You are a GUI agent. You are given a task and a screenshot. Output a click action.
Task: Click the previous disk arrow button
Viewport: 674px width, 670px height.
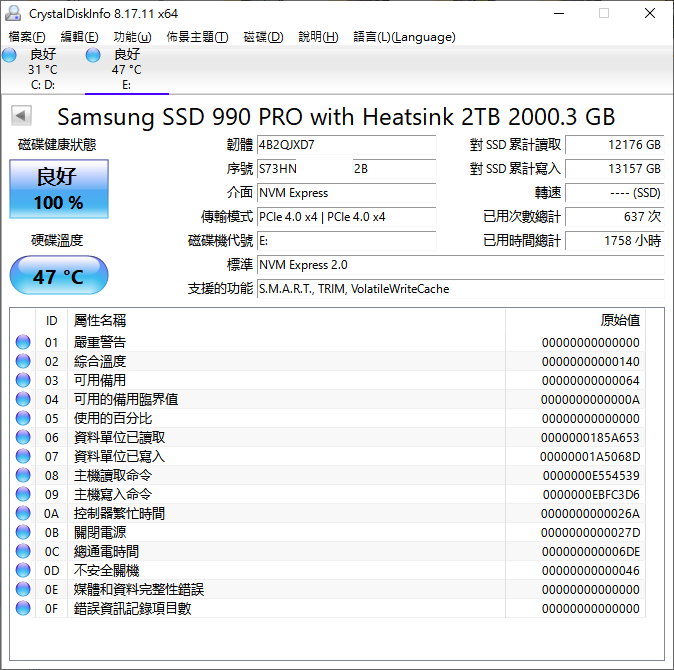click(21, 115)
